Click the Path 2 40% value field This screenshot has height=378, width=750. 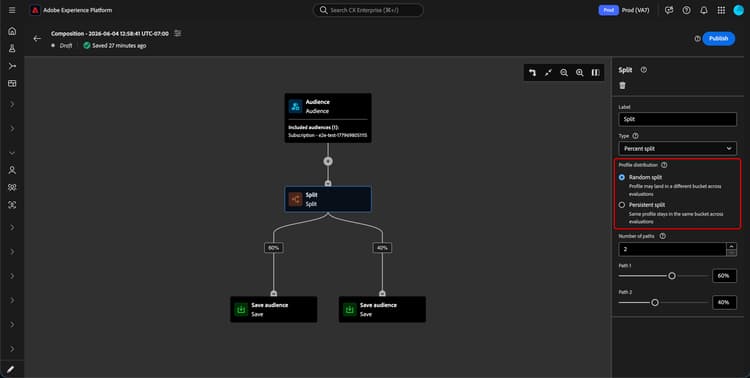click(x=724, y=302)
